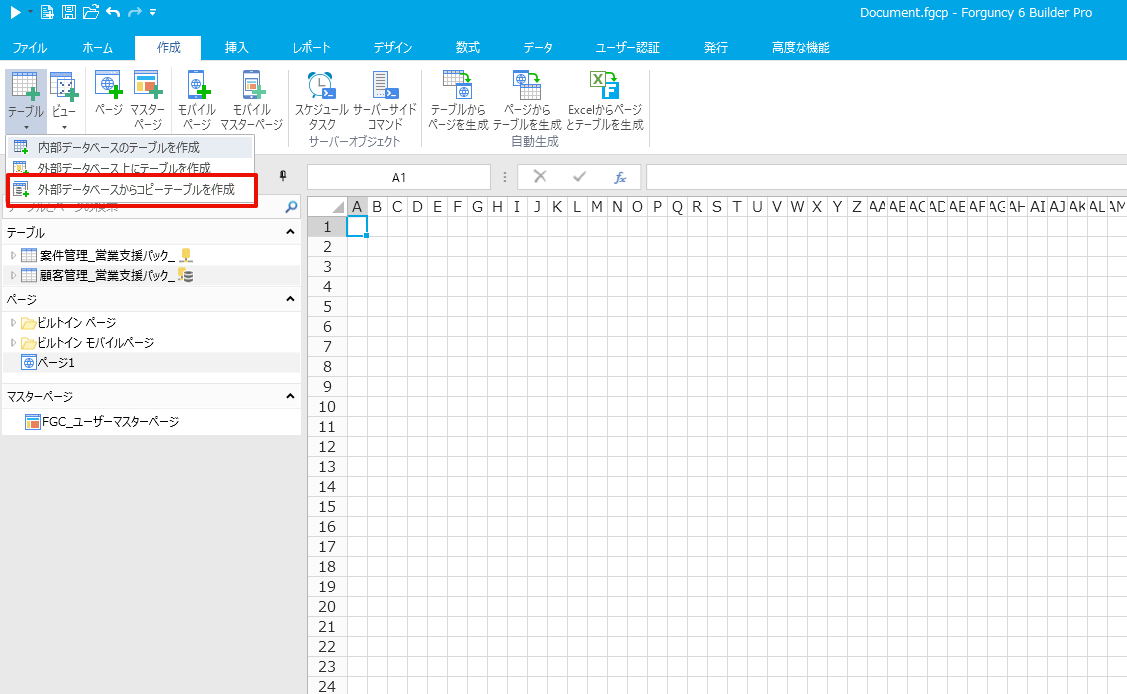This screenshot has width=1127, height=694.
Task: Select the 顧客管理_営業支援パック_ table
Action: coord(107,275)
